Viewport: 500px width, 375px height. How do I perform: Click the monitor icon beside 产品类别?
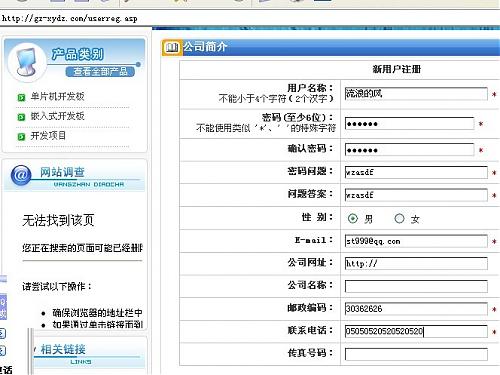pyautogui.click(x=27, y=62)
